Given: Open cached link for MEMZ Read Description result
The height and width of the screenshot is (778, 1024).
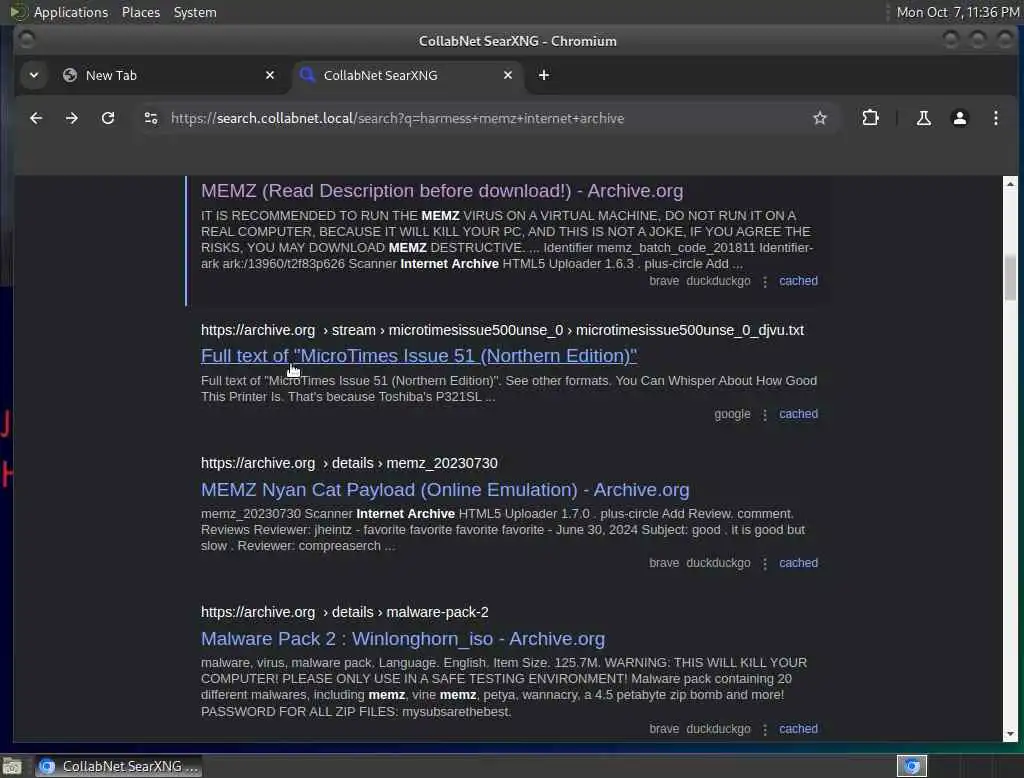Looking at the screenshot, I should 798,281.
